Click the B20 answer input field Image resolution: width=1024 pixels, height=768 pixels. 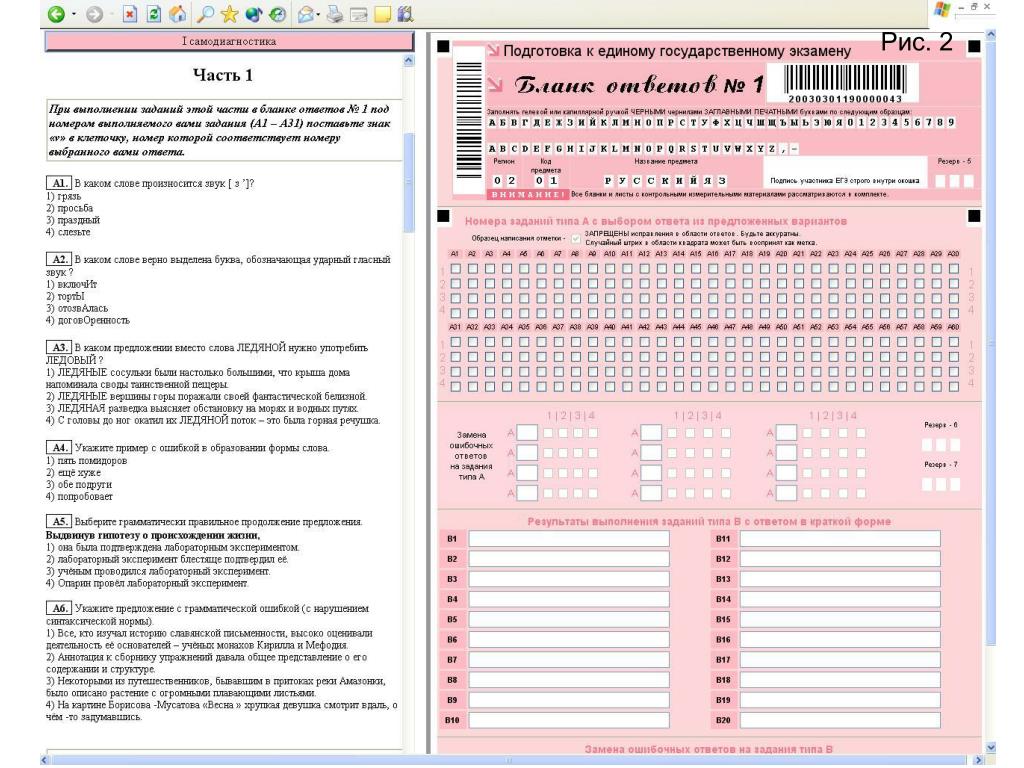click(x=840, y=720)
